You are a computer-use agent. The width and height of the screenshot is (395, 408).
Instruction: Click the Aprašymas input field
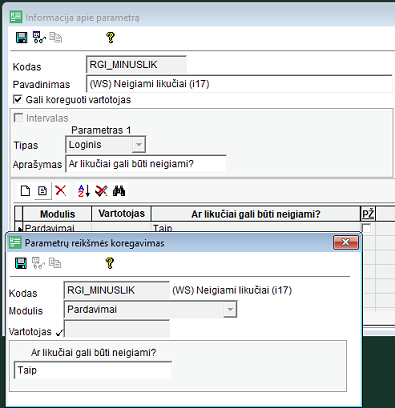point(146,164)
